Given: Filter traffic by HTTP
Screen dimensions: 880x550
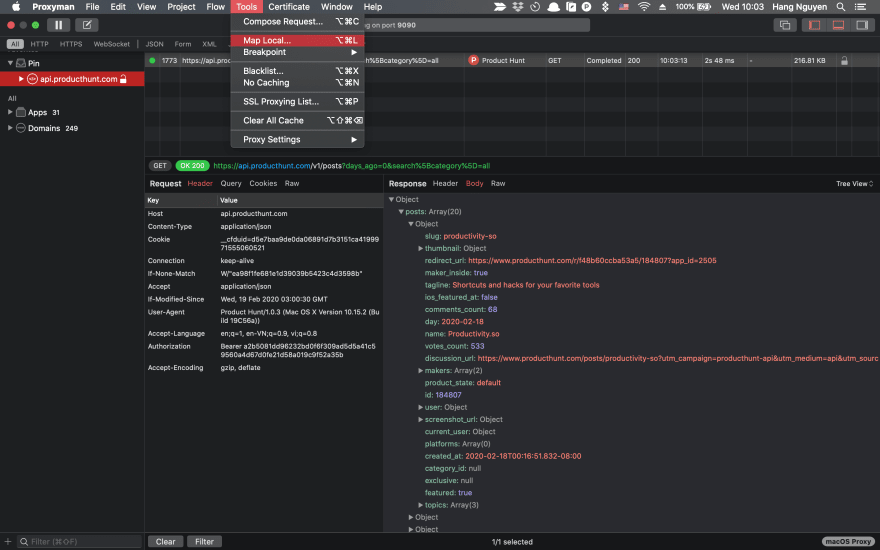Looking at the screenshot, I should coord(39,44).
